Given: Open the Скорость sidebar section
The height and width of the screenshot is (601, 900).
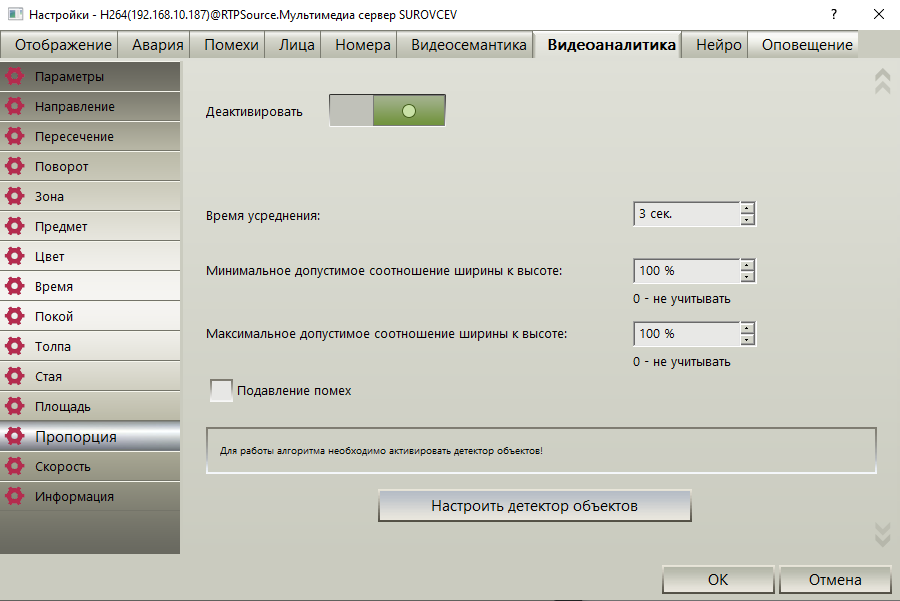Looking at the screenshot, I should 90,466.
